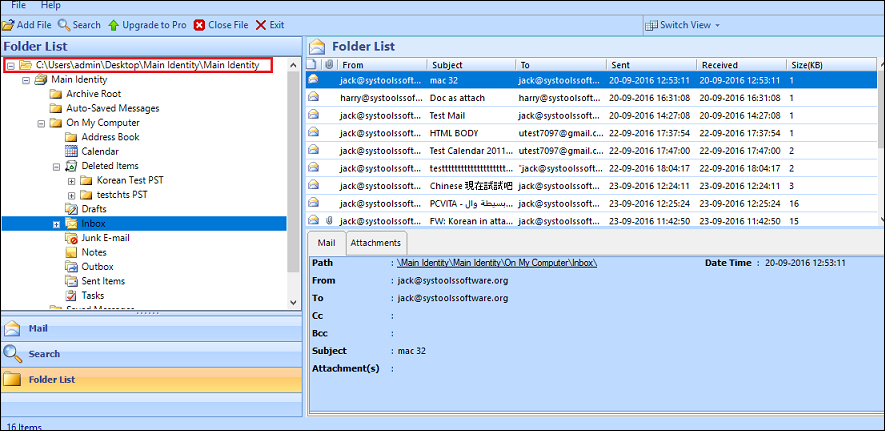Click the Search toolbar button

point(79,25)
